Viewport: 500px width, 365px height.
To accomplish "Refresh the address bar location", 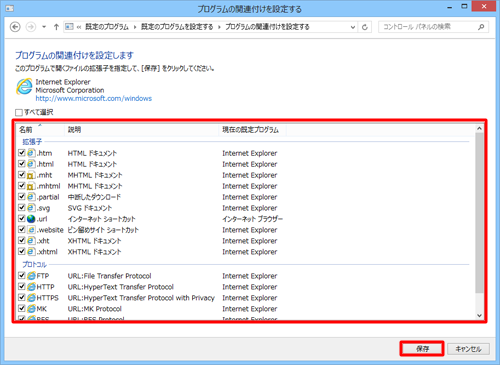I will 365,27.
